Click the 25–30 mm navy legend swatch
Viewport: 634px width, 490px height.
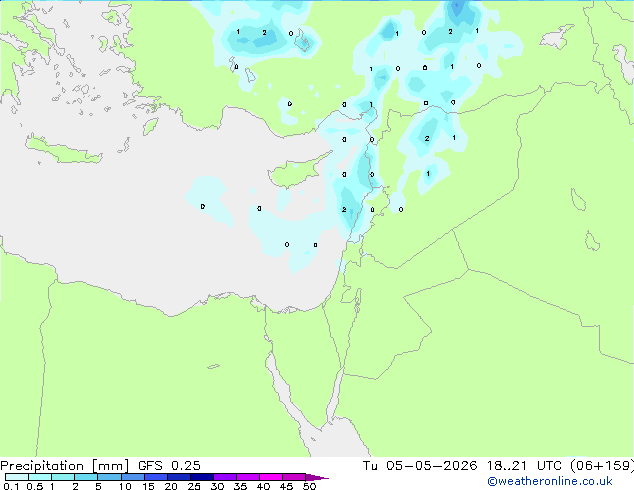pyautogui.click(x=201, y=477)
